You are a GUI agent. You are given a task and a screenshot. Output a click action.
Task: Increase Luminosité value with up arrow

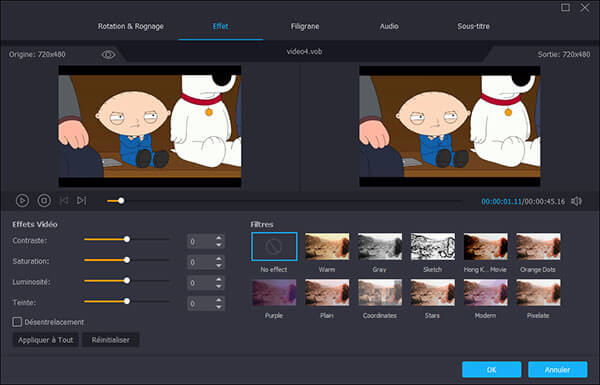218,279
